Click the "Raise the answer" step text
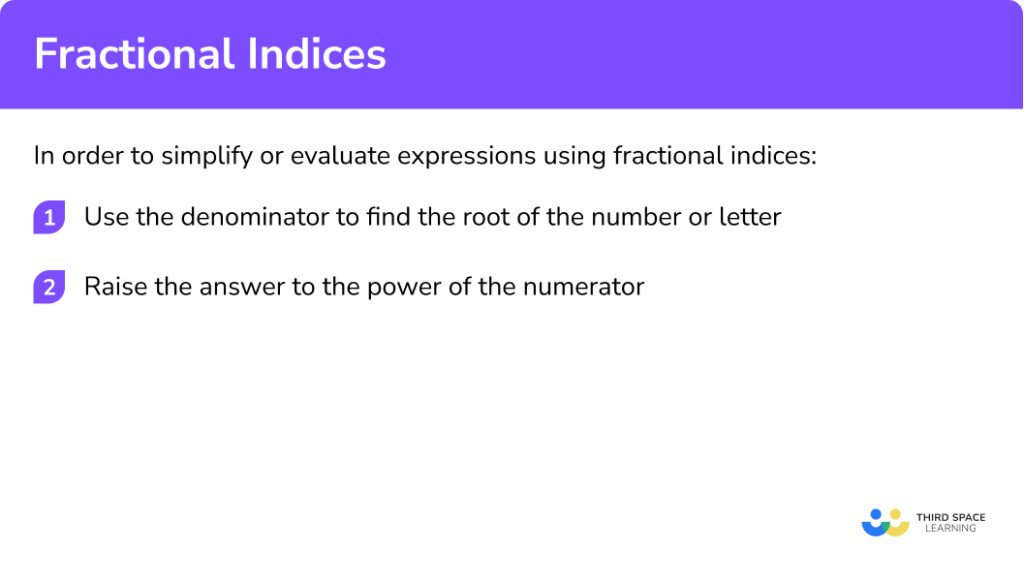The image size is (1024, 581). point(364,287)
